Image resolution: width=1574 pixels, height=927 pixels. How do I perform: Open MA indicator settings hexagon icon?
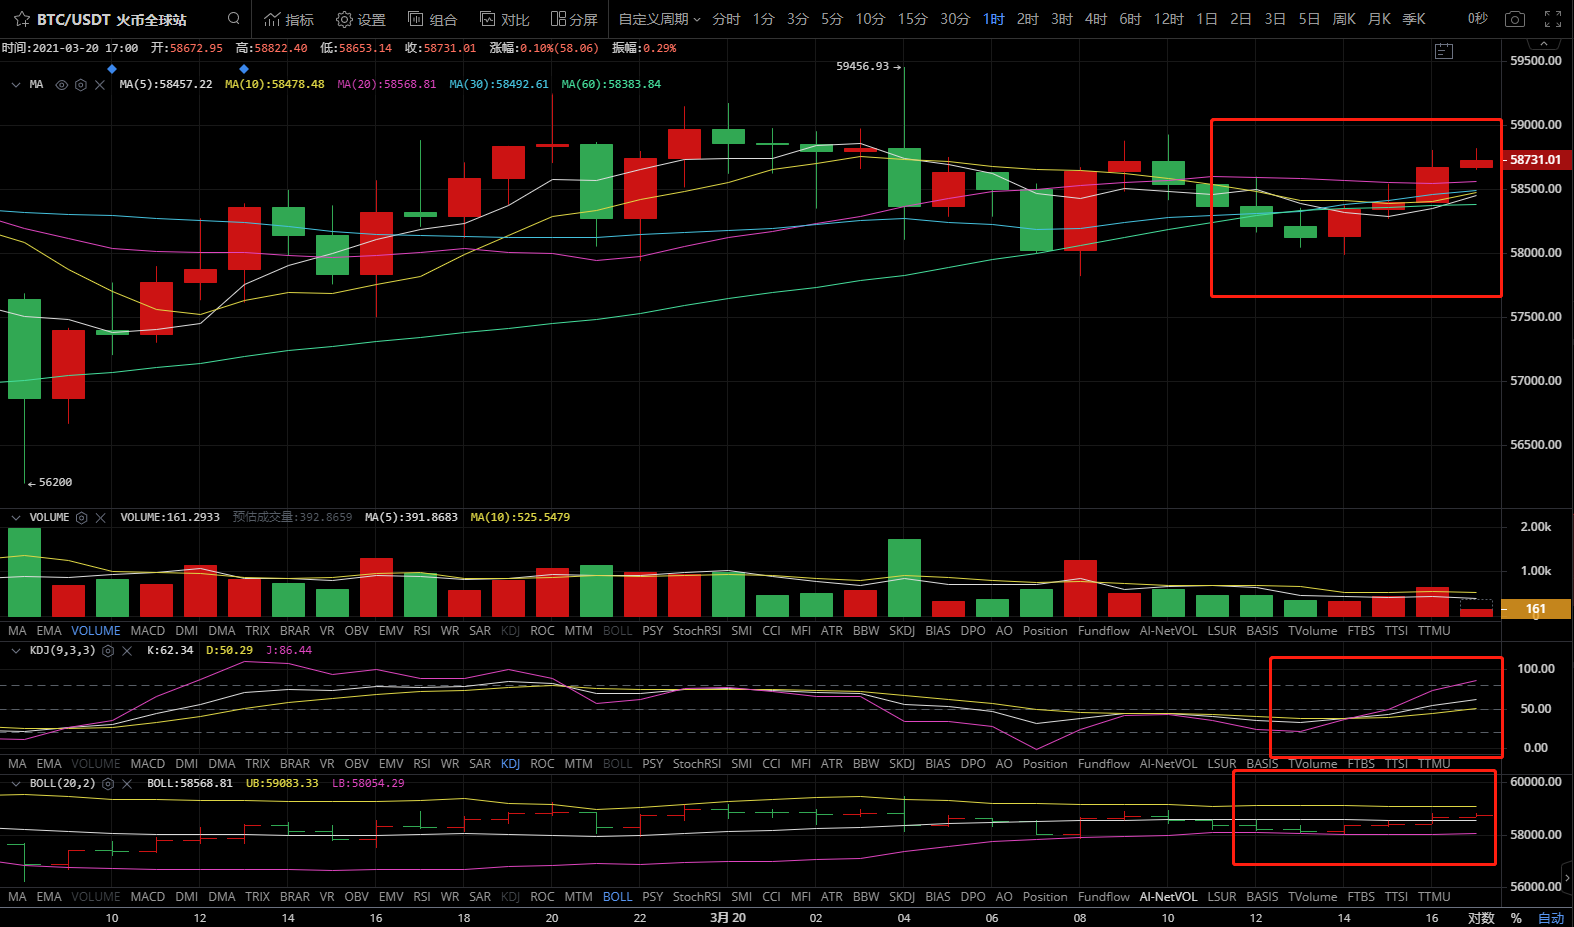[x=81, y=85]
